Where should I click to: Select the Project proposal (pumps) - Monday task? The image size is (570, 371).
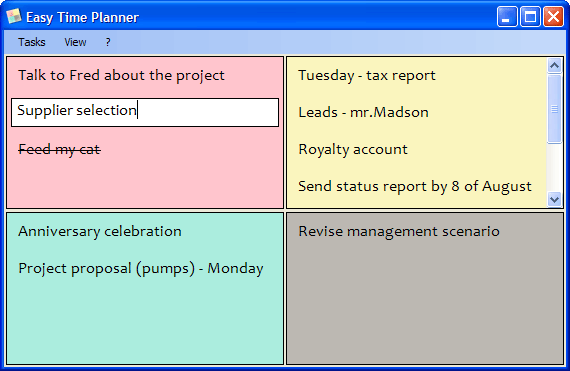[141, 269]
